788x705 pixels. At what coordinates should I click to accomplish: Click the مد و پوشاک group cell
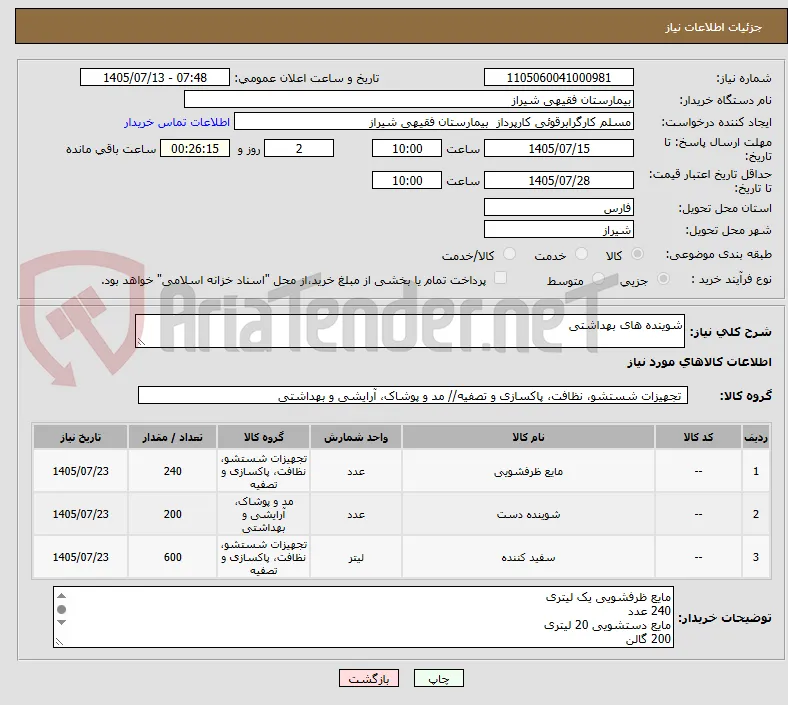pyautogui.click(x=263, y=514)
